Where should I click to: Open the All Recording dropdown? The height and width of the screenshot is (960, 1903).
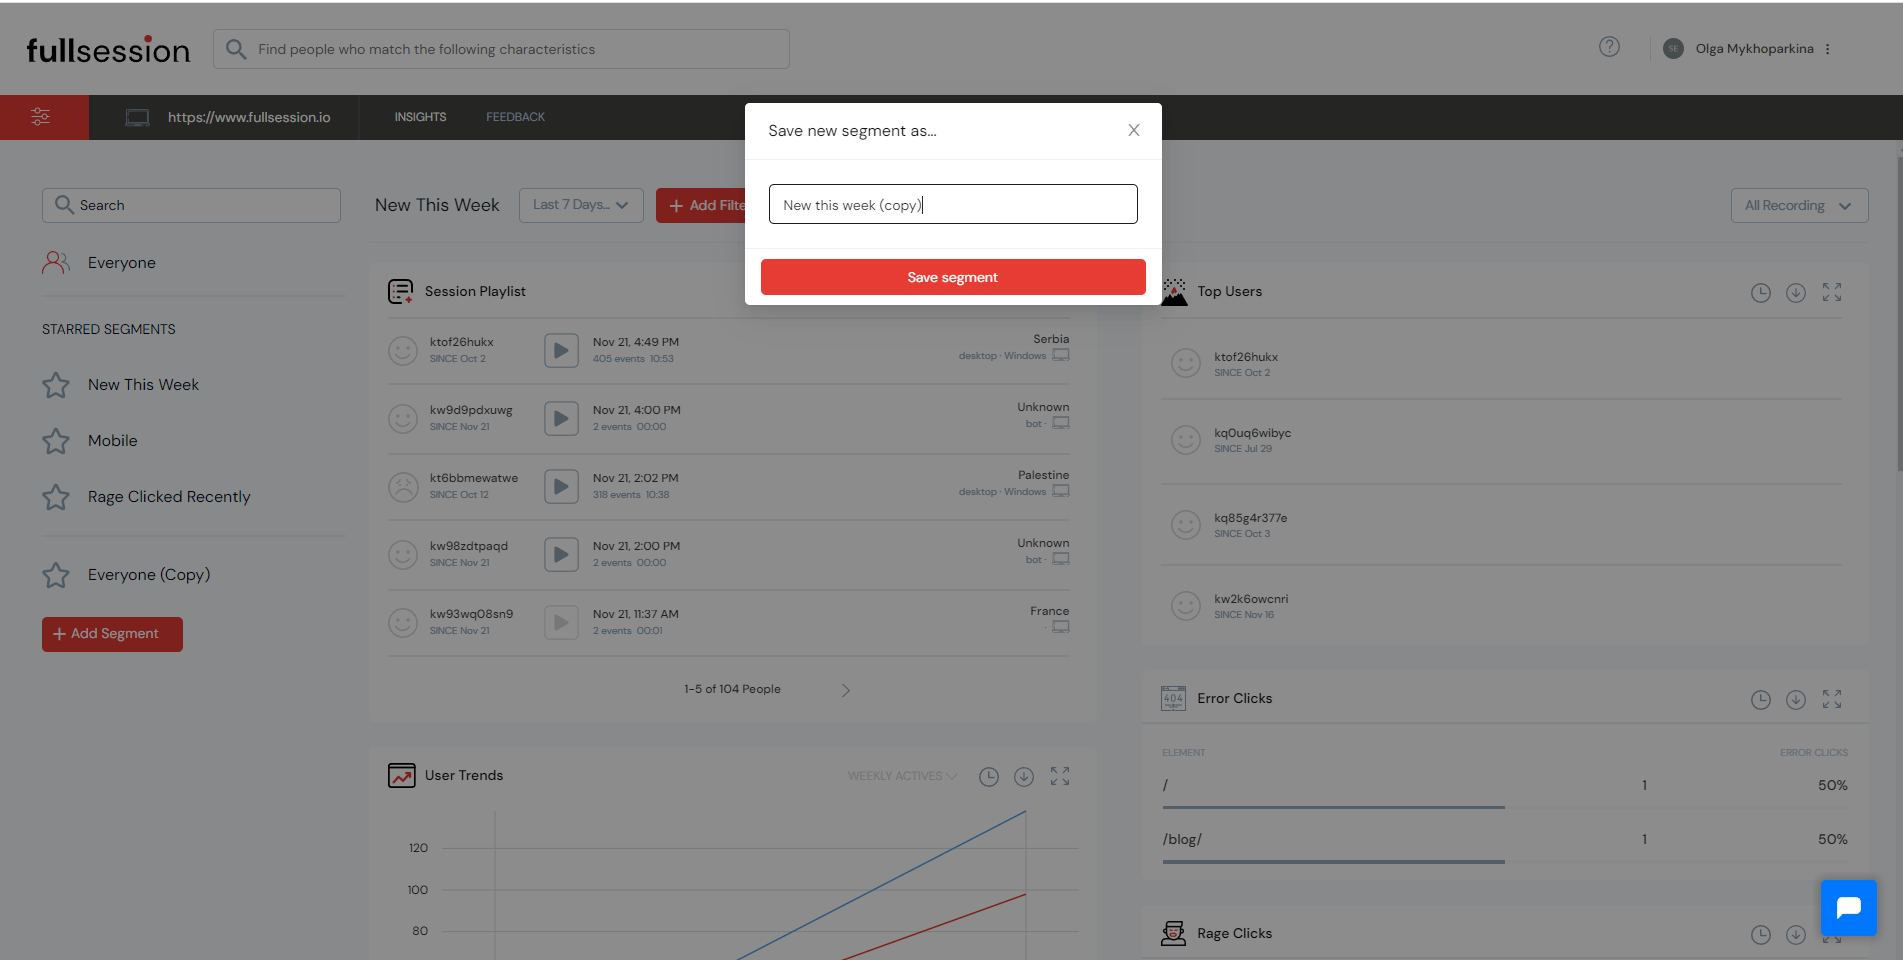click(x=1799, y=206)
